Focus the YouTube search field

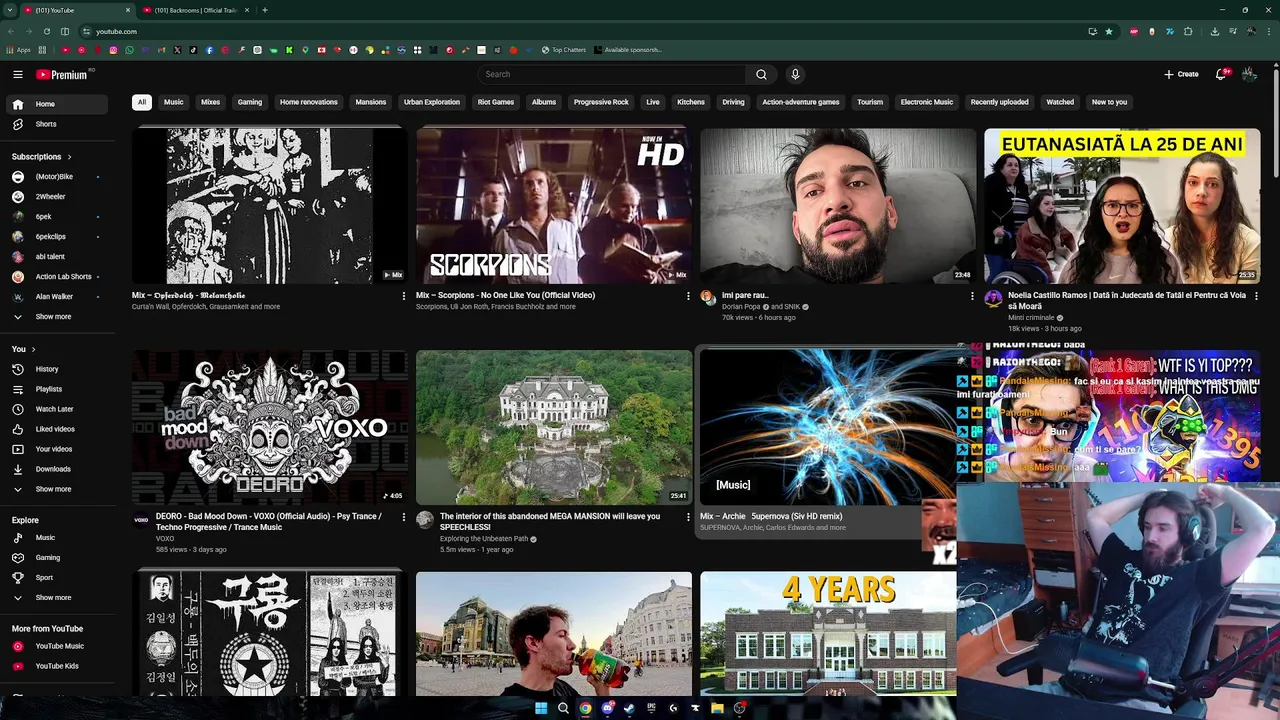(x=612, y=74)
